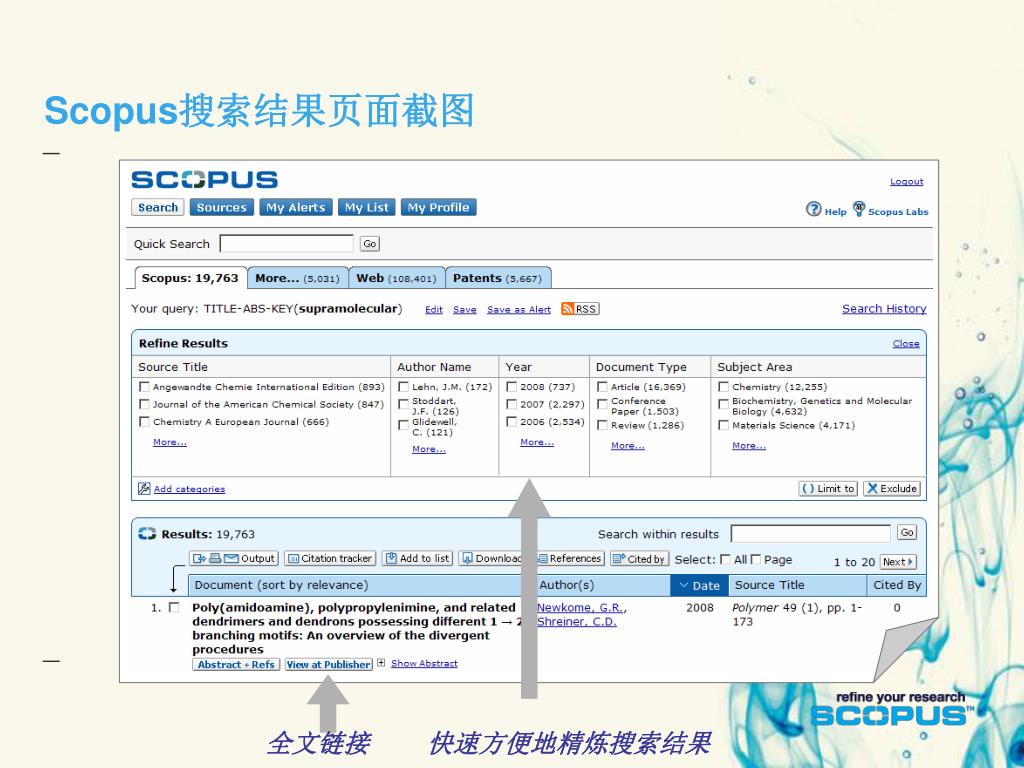Click Save as Alert link
This screenshot has width=1024, height=768.
click(519, 310)
